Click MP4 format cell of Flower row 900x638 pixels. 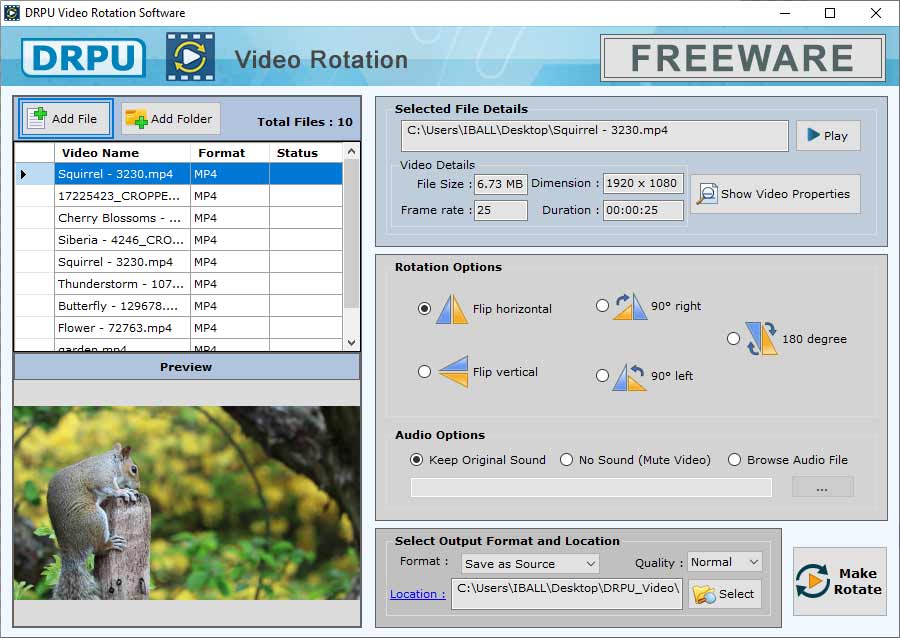pyautogui.click(x=230, y=328)
